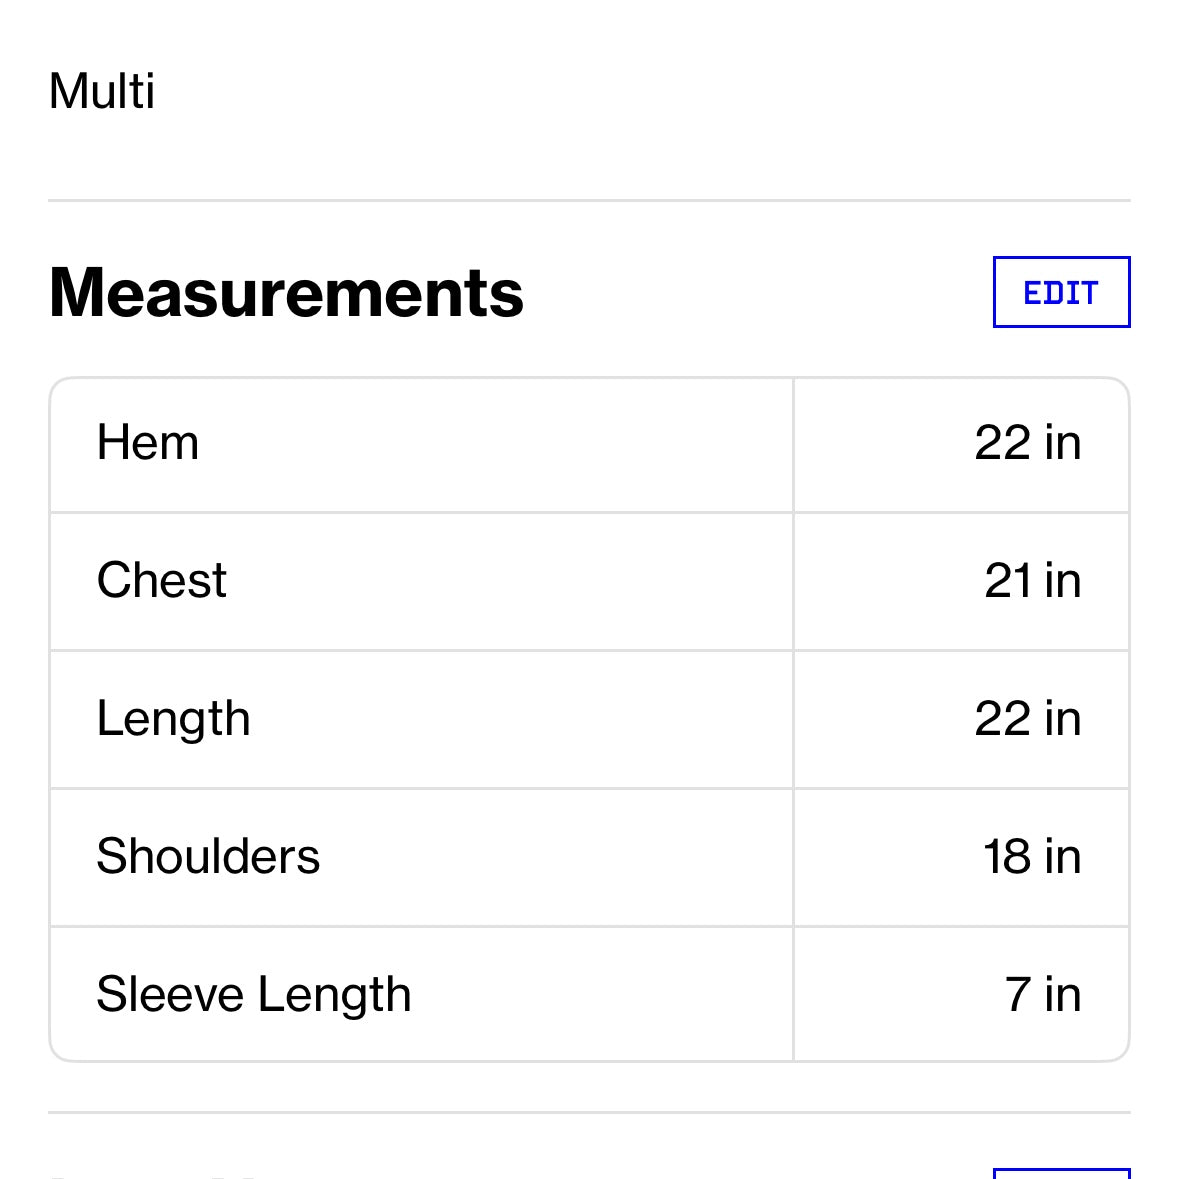Click the Measurements EDIT button
1179x1179 pixels.
(1061, 292)
